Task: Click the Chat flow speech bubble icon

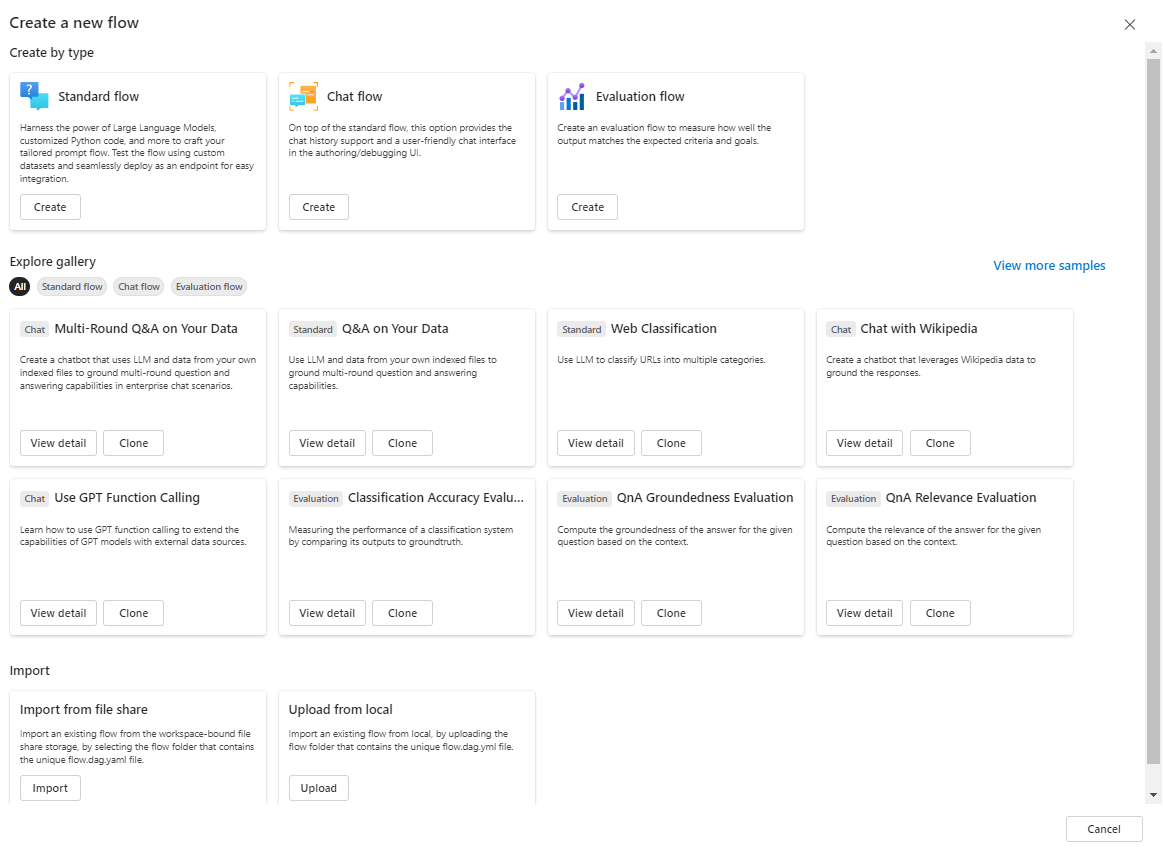Action: [x=303, y=96]
